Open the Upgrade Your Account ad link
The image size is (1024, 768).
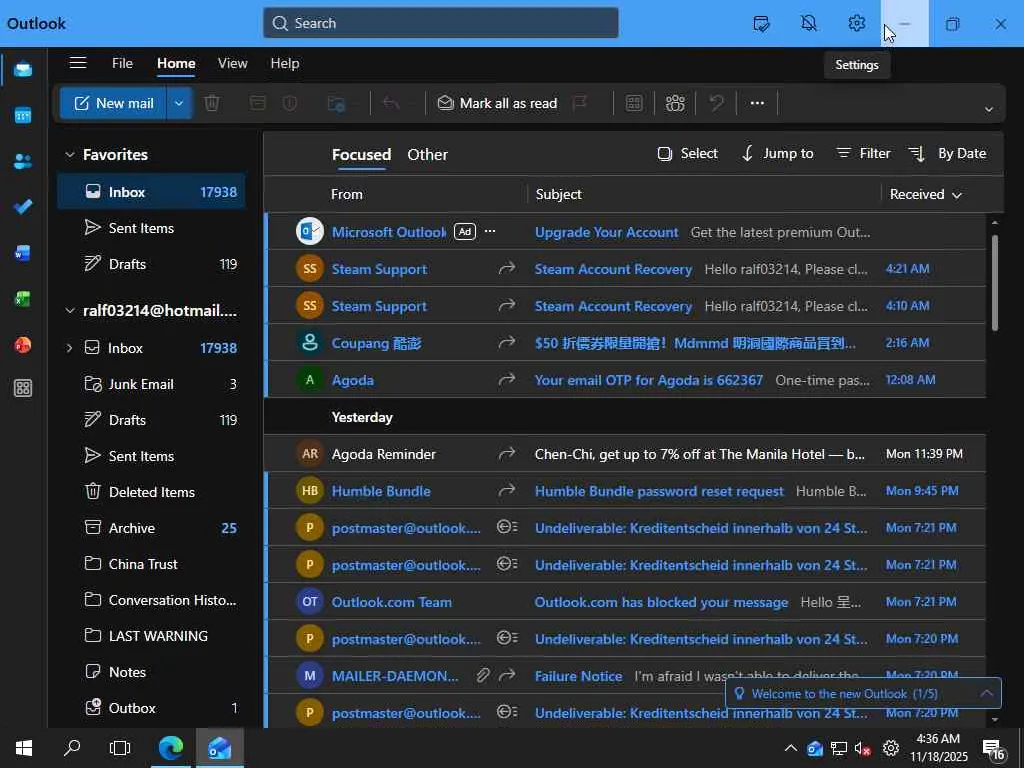606,232
